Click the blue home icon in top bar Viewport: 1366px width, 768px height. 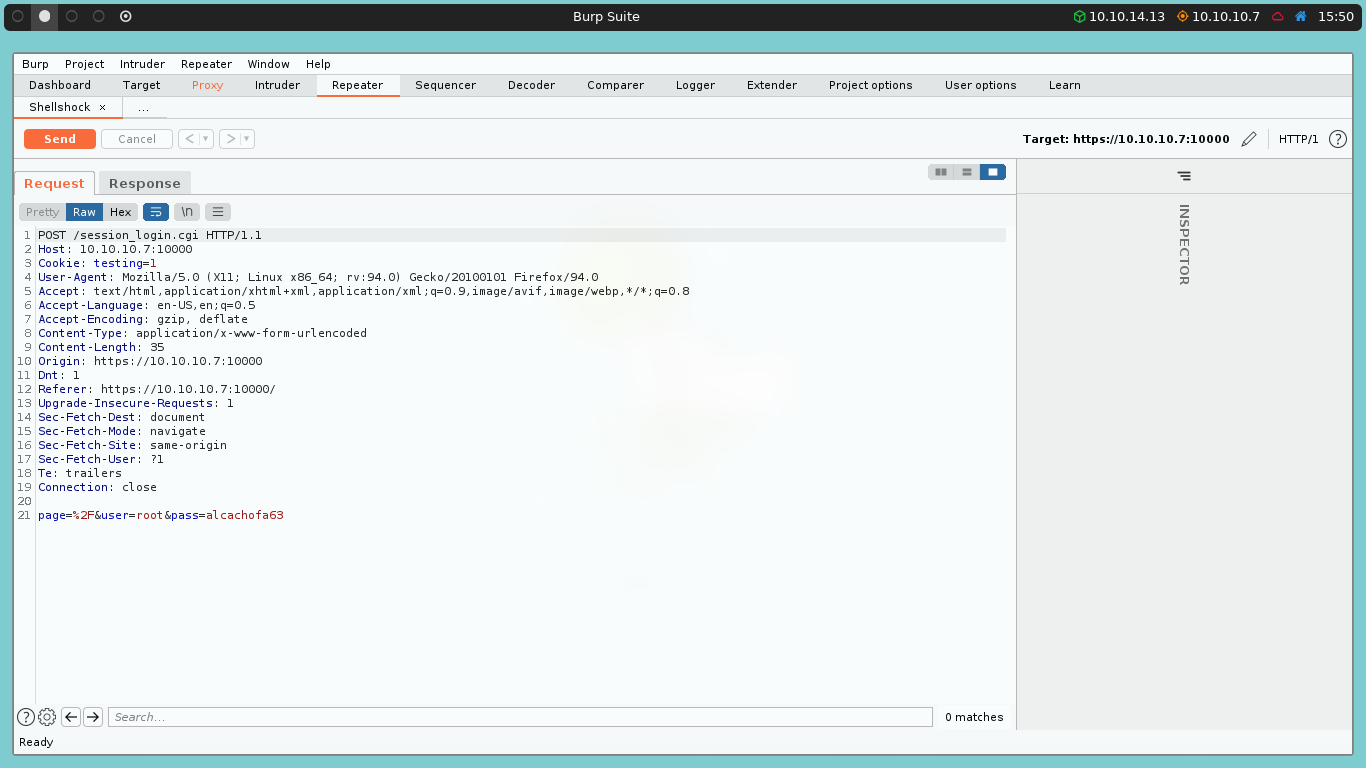click(x=1301, y=16)
